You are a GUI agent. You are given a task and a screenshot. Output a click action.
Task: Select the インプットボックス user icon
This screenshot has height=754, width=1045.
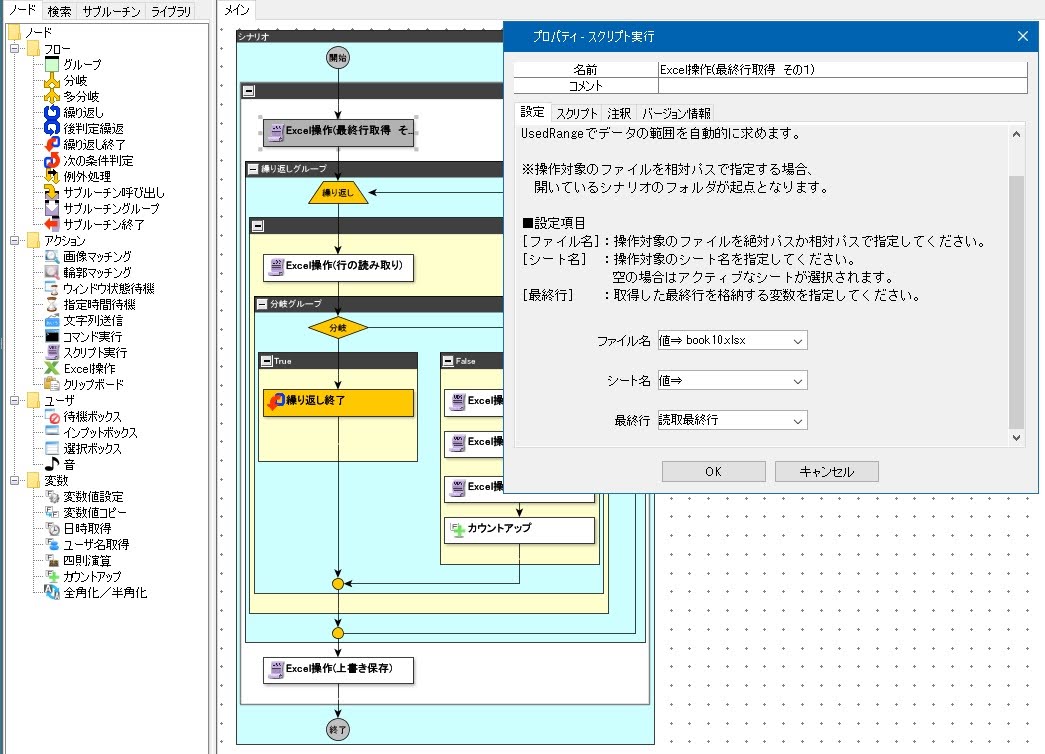pyautogui.click(x=52, y=433)
